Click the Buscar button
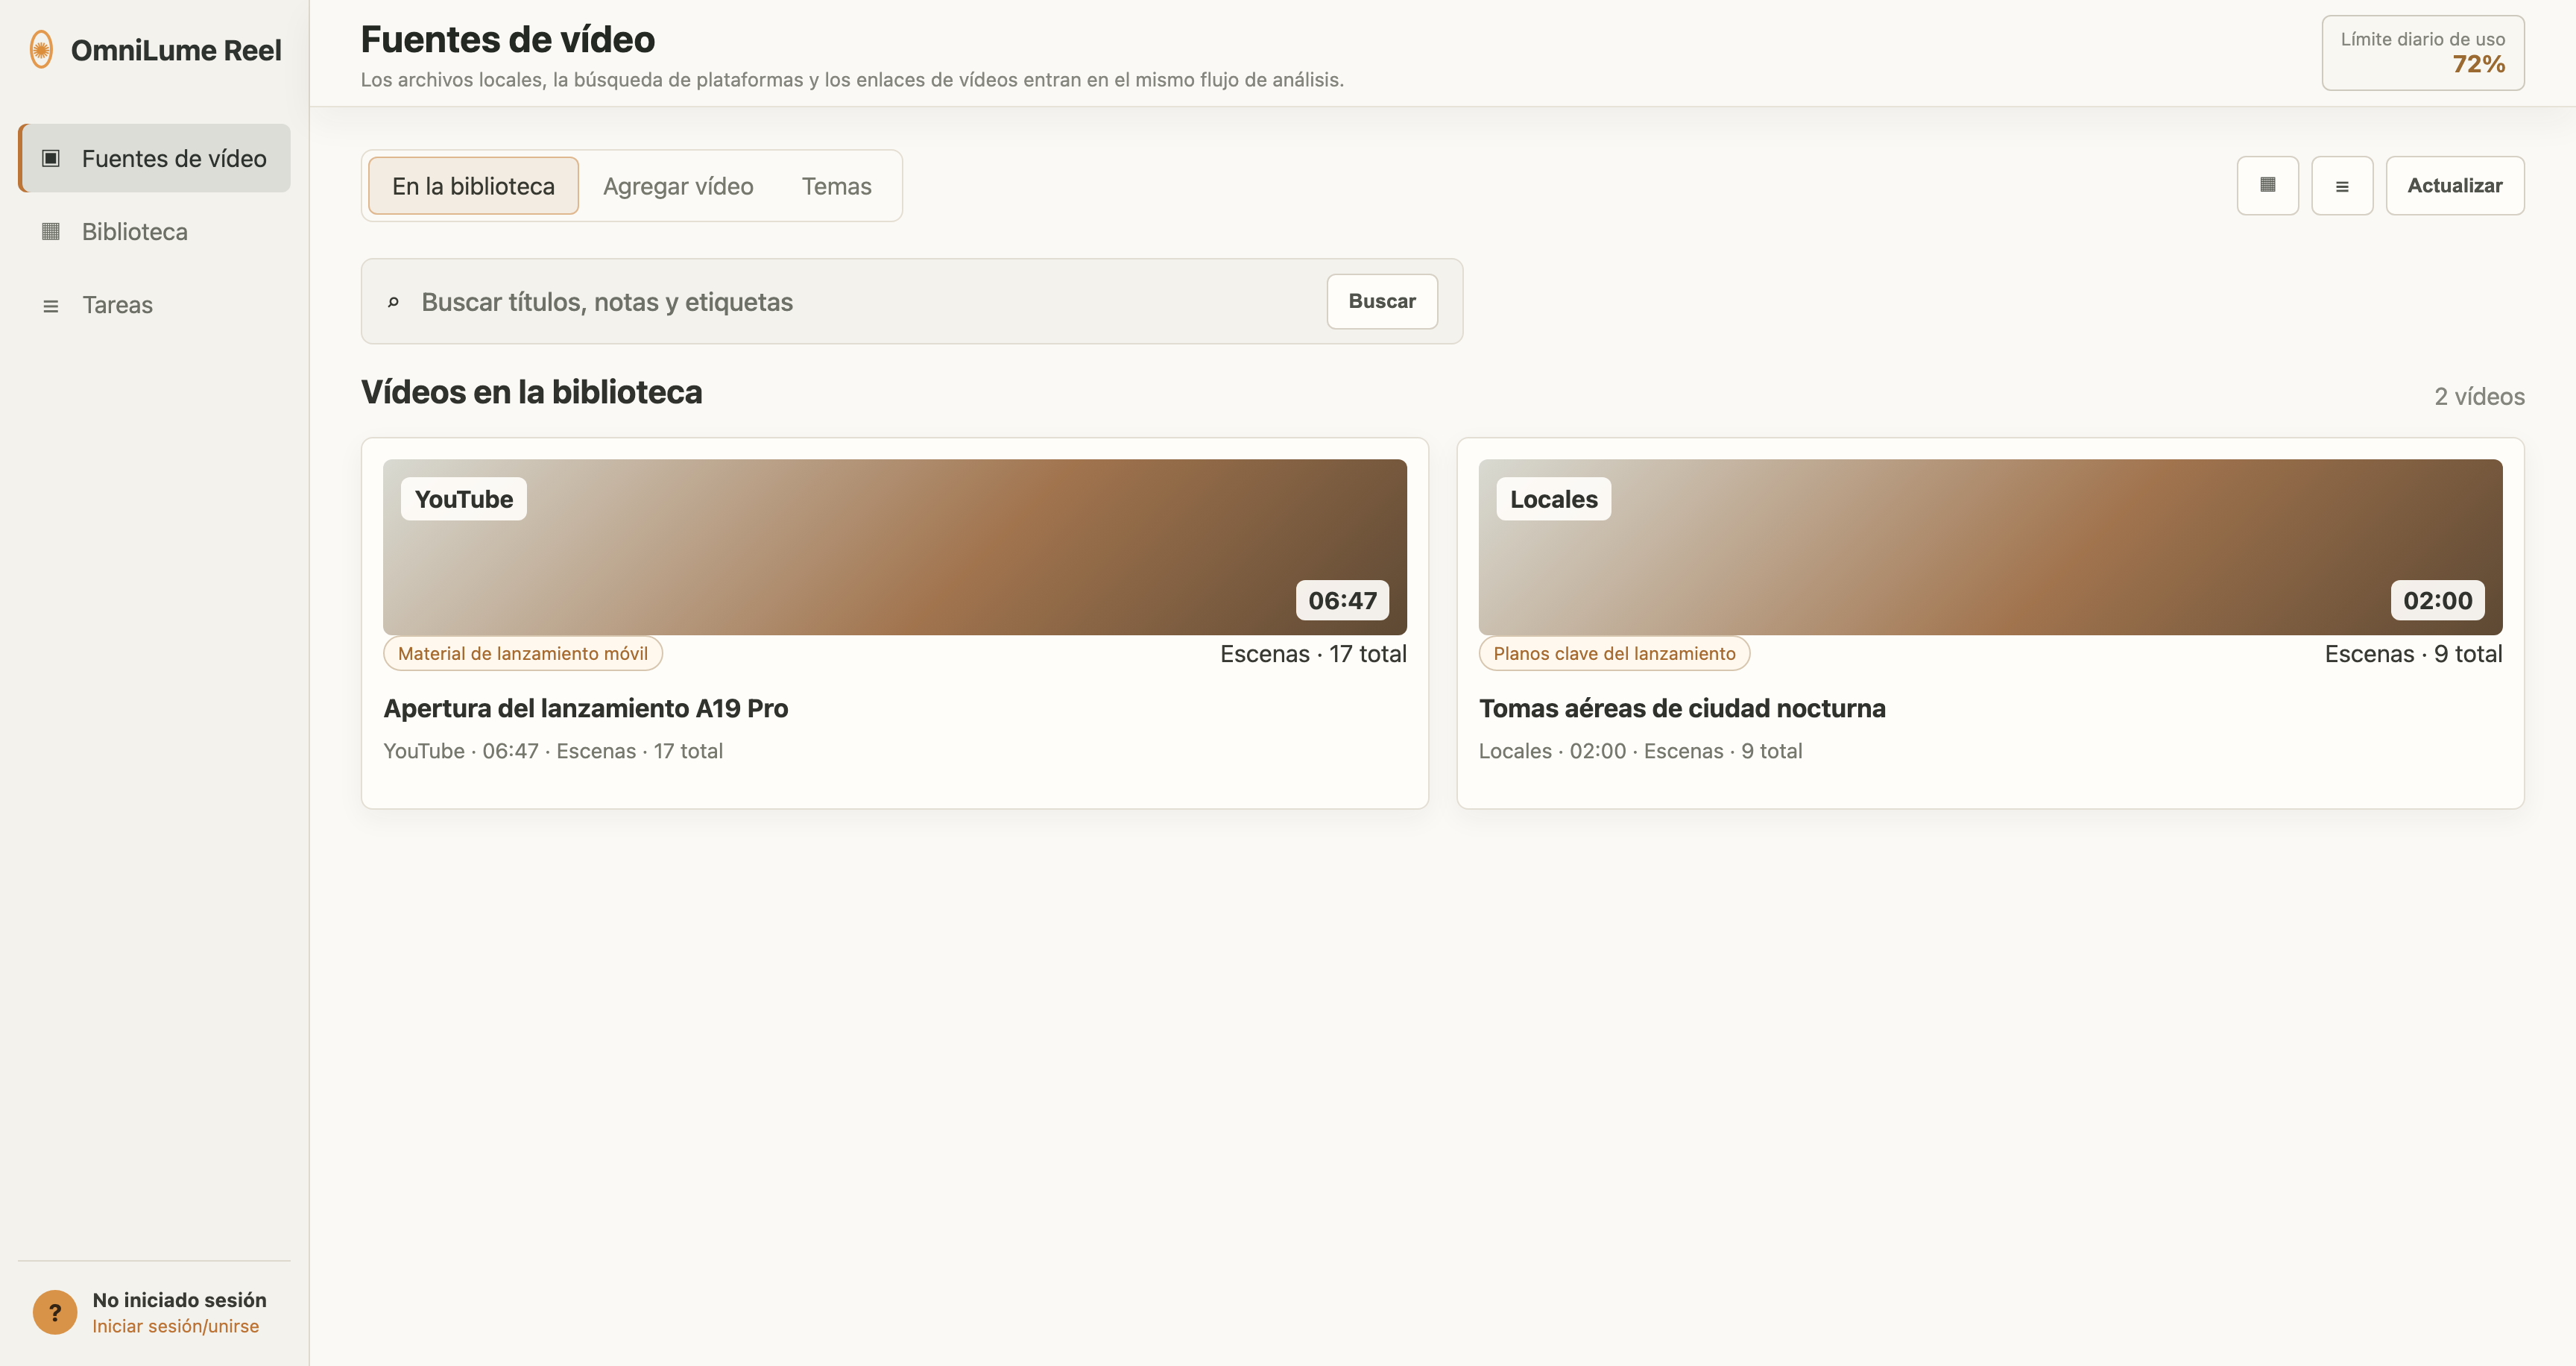The height and width of the screenshot is (1366, 2576). tap(1382, 301)
